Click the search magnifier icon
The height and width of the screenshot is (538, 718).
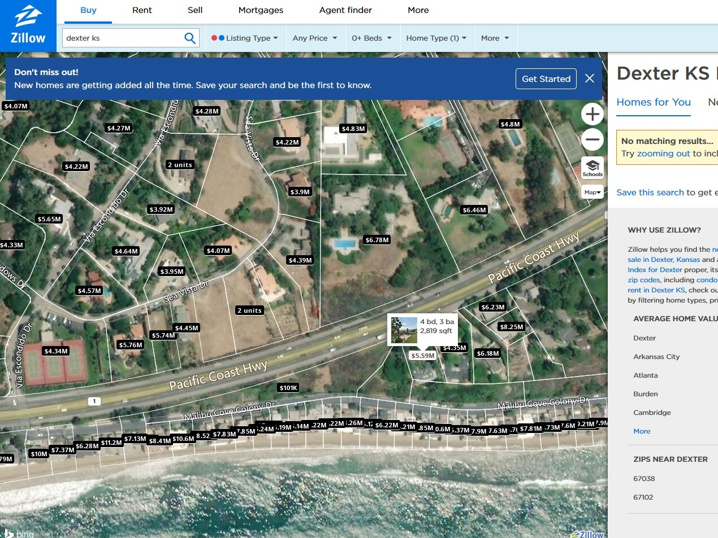190,38
